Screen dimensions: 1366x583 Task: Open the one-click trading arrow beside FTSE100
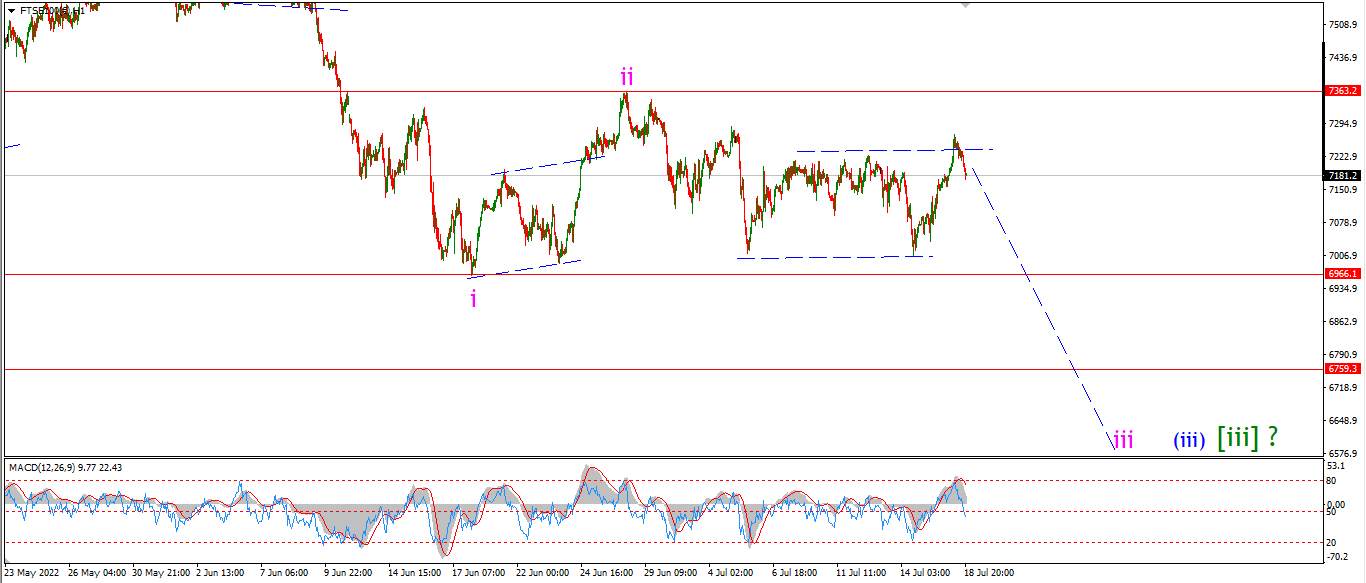pyautogui.click(x=11, y=11)
